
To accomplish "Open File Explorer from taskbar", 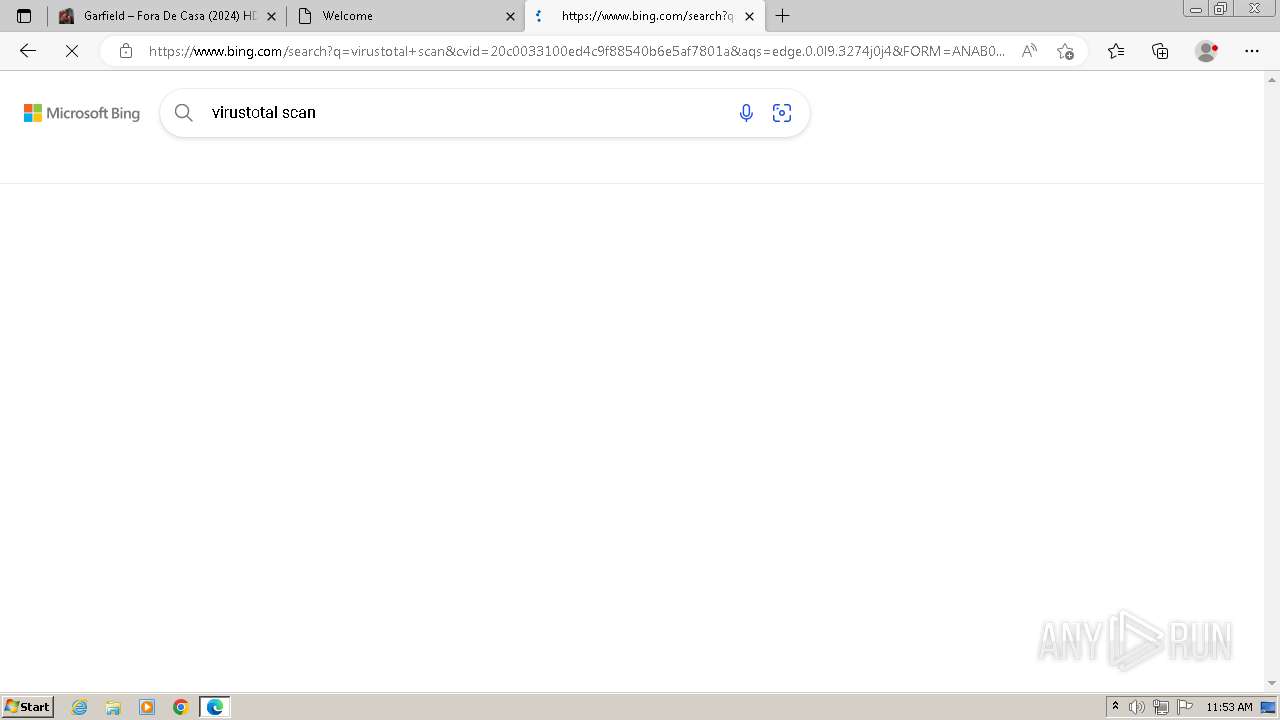I will 113,707.
